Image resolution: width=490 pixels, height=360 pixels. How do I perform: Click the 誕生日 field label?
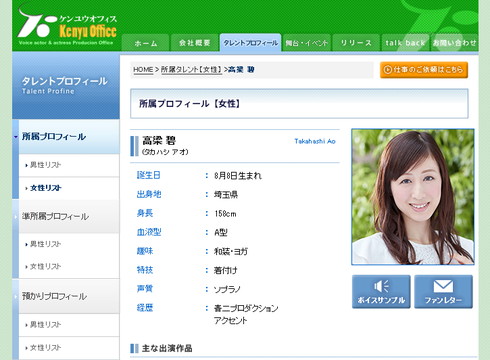coord(149,175)
